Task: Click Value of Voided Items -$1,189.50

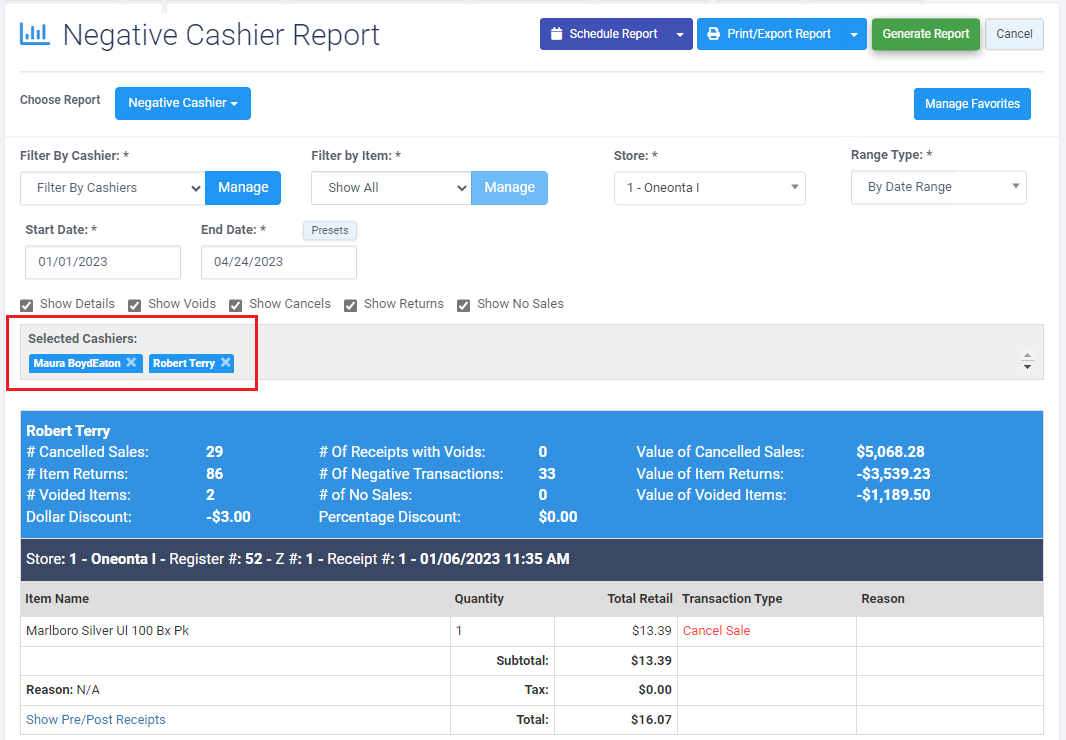Action: coord(893,494)
